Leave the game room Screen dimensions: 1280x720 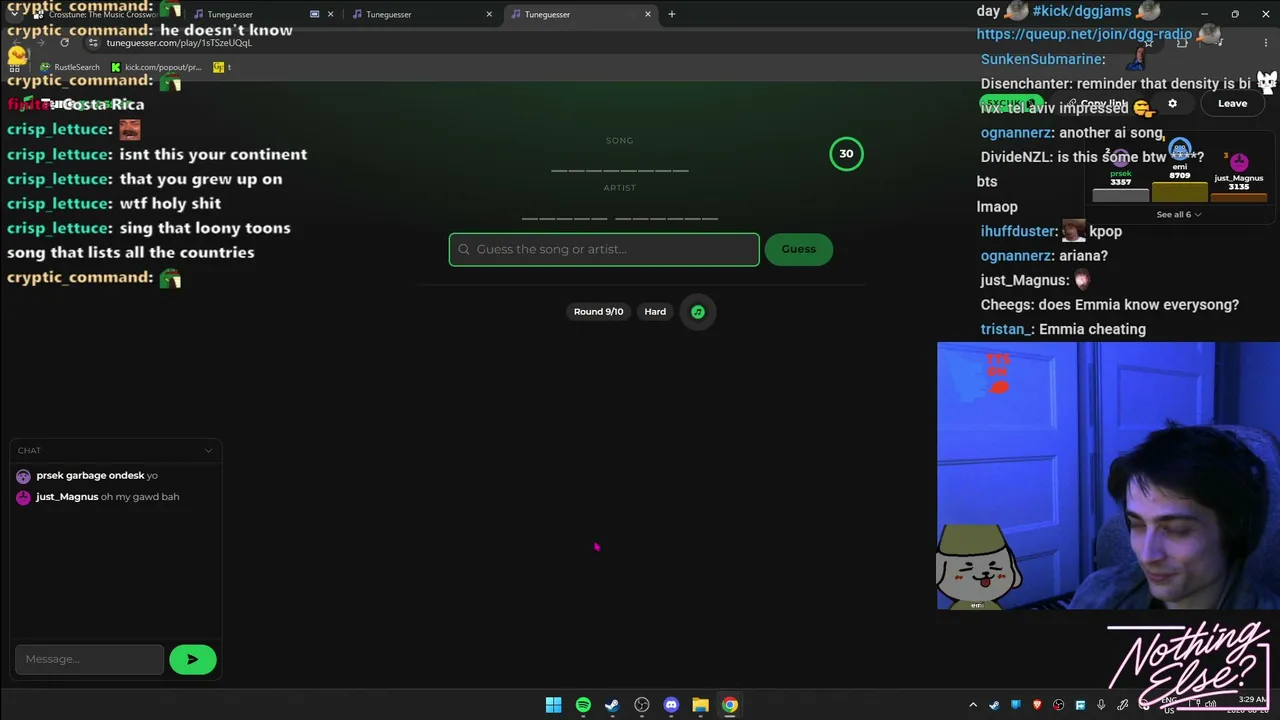(1232, 103)
